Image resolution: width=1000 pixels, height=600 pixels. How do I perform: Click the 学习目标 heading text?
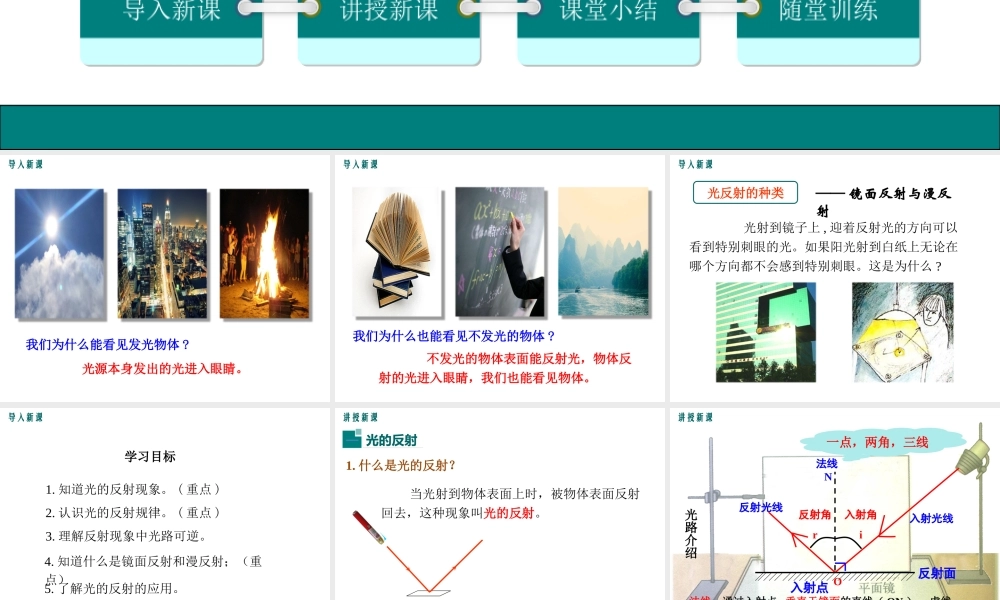click(x=152, y=456)
